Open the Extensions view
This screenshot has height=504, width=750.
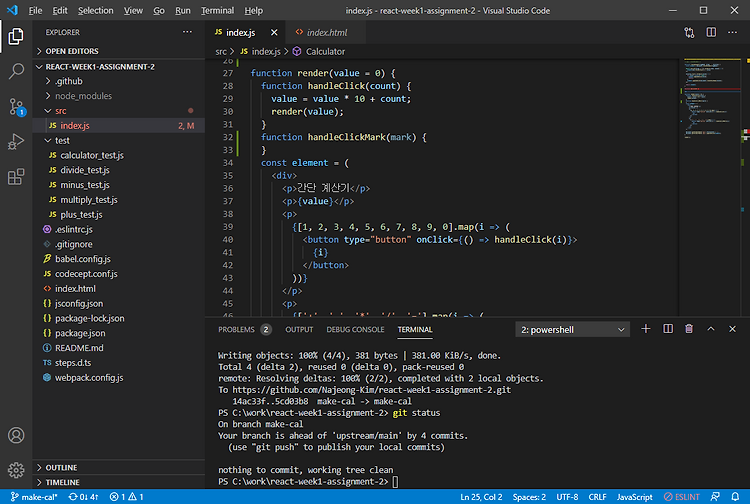(16, 177)
